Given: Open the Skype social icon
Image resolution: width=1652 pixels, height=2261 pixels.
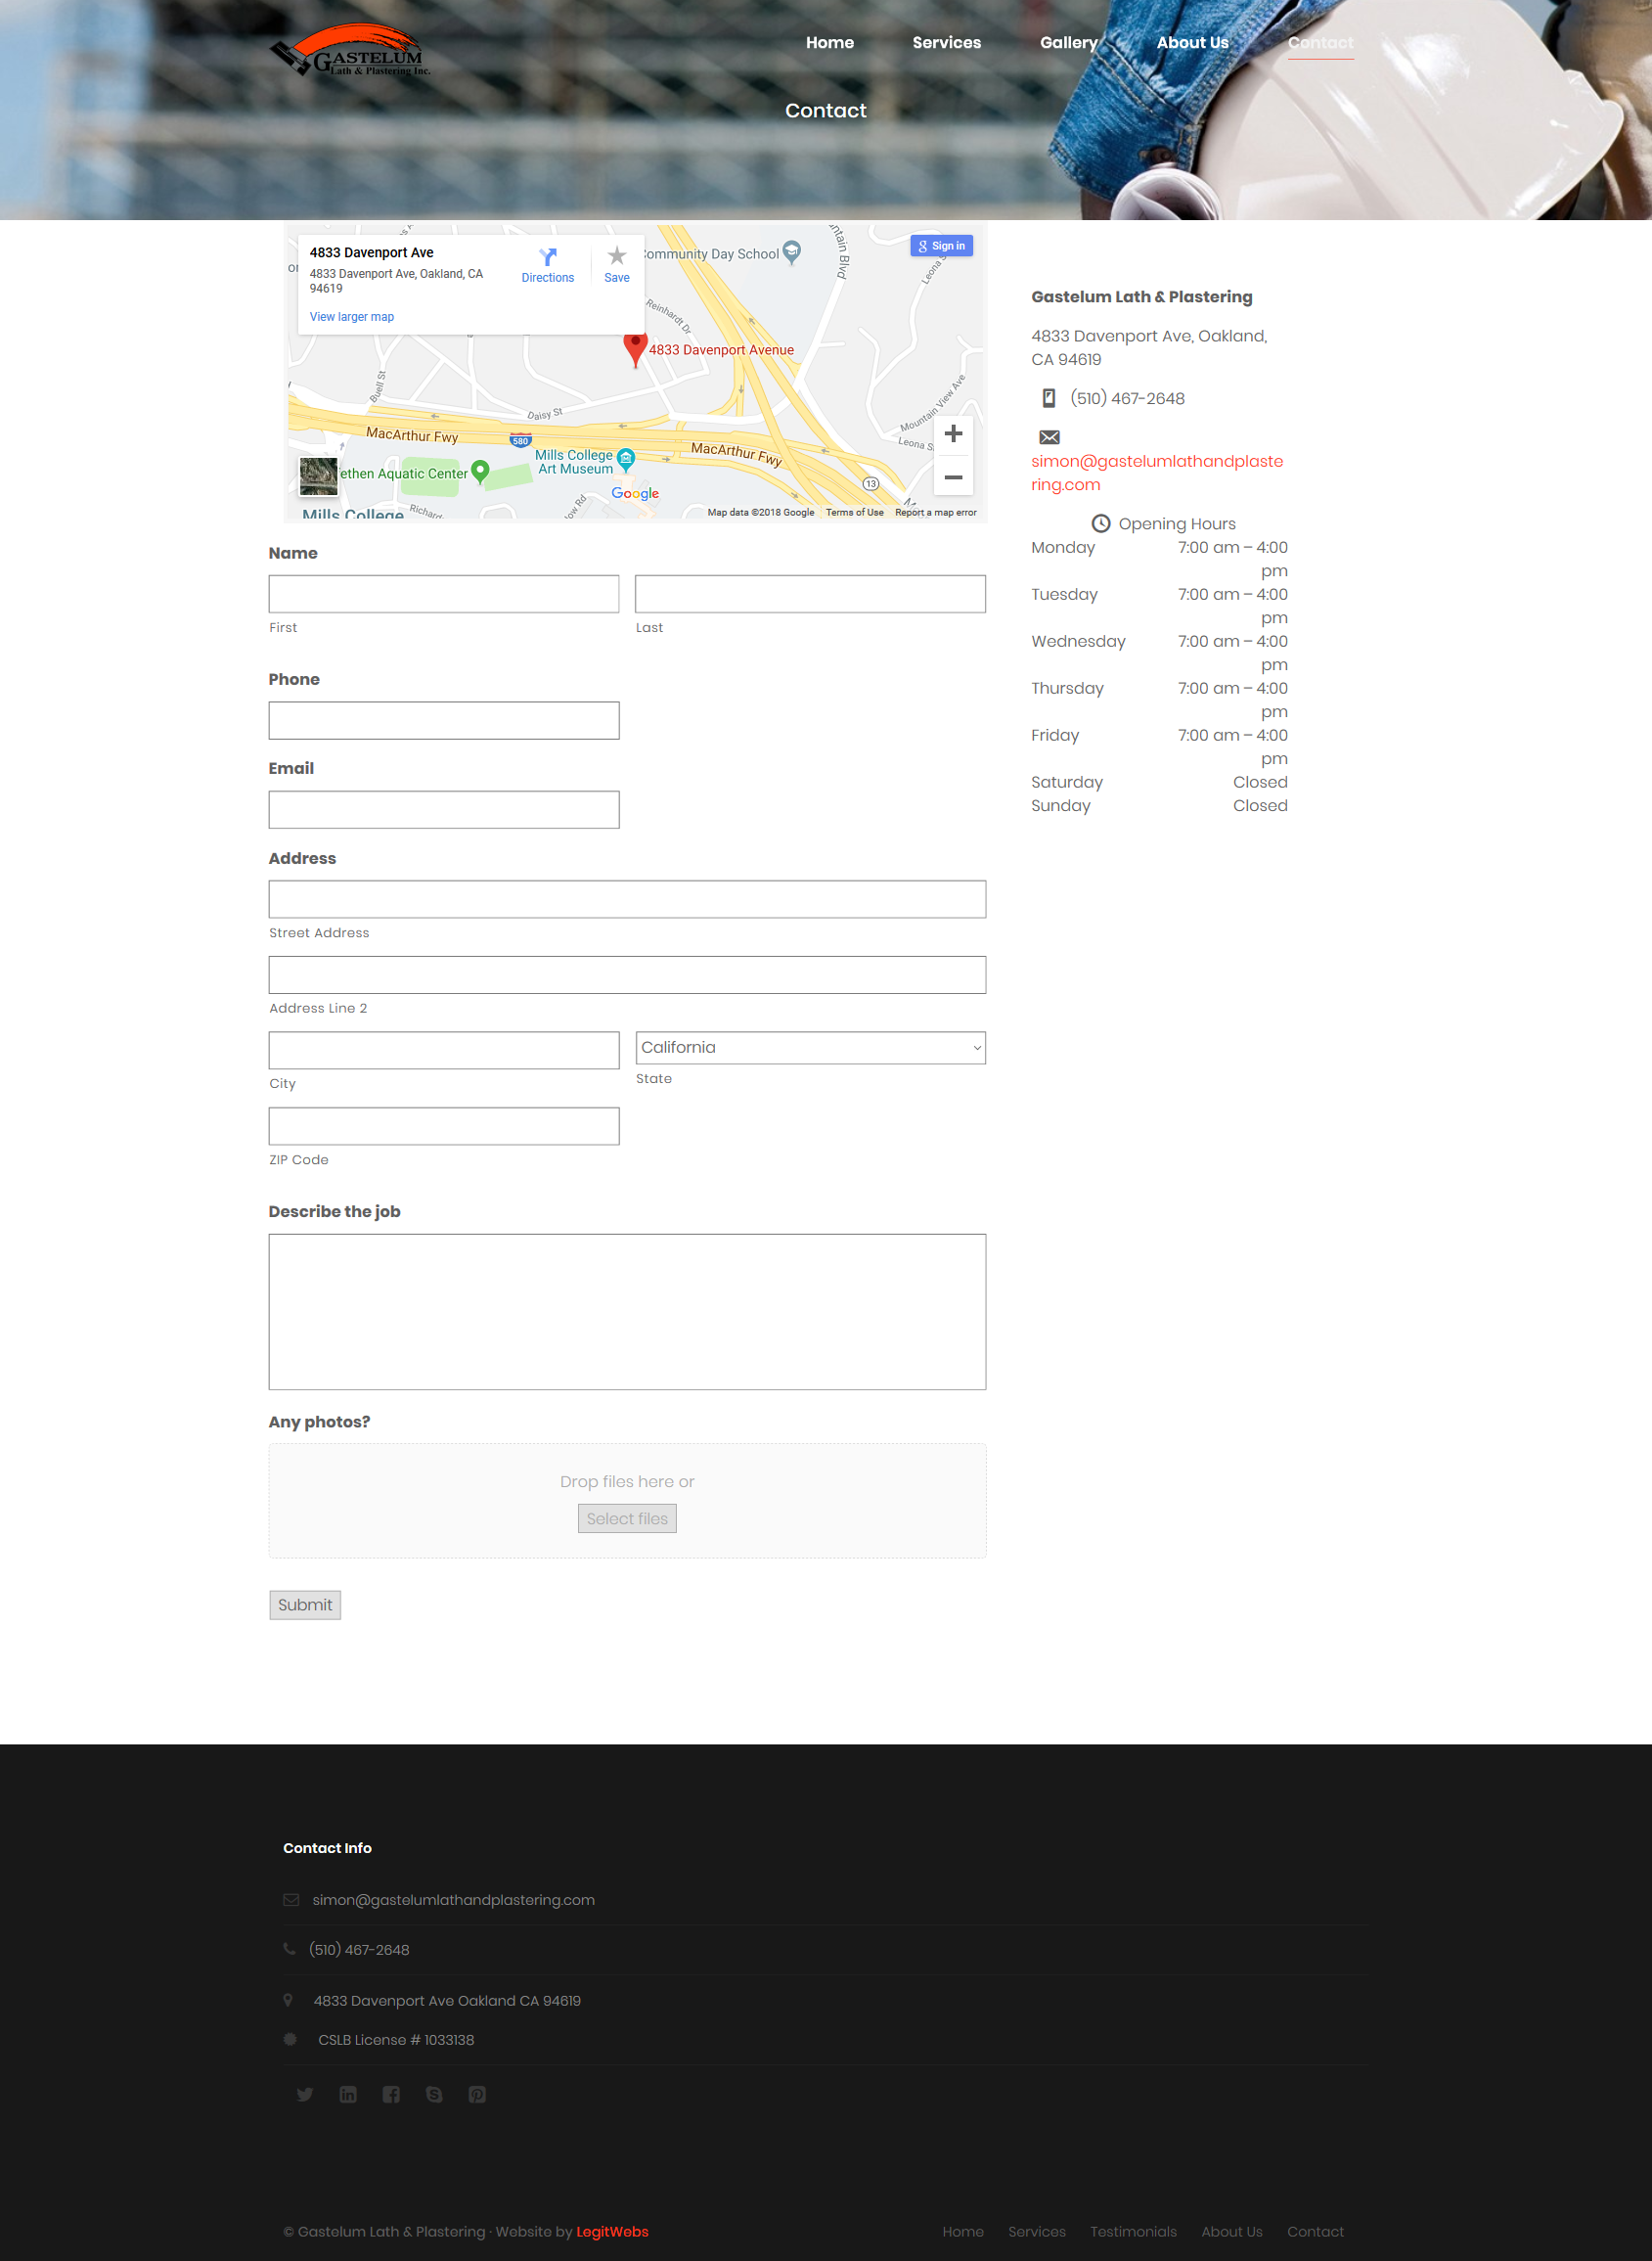Looking at the screenshot, I should tap(434, 2094).
